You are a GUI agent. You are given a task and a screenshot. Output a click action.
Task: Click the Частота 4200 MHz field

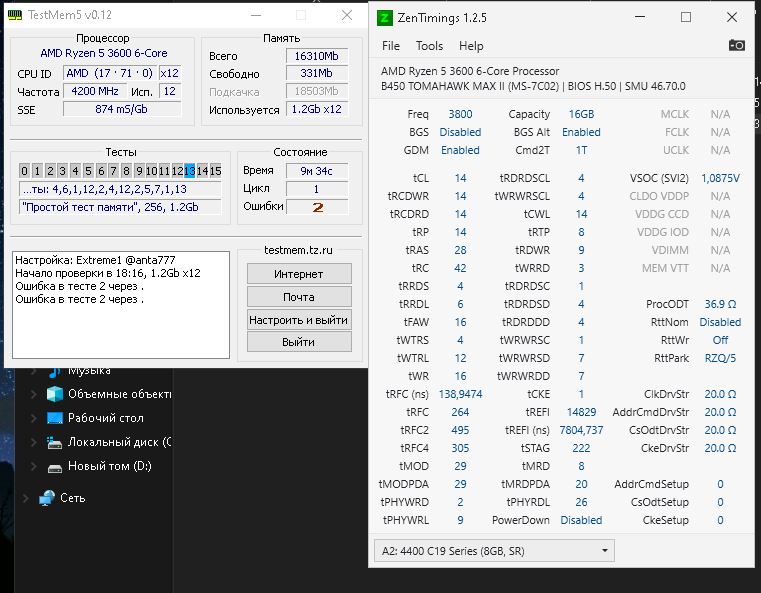pyautogui.click(x=95, y=91)
